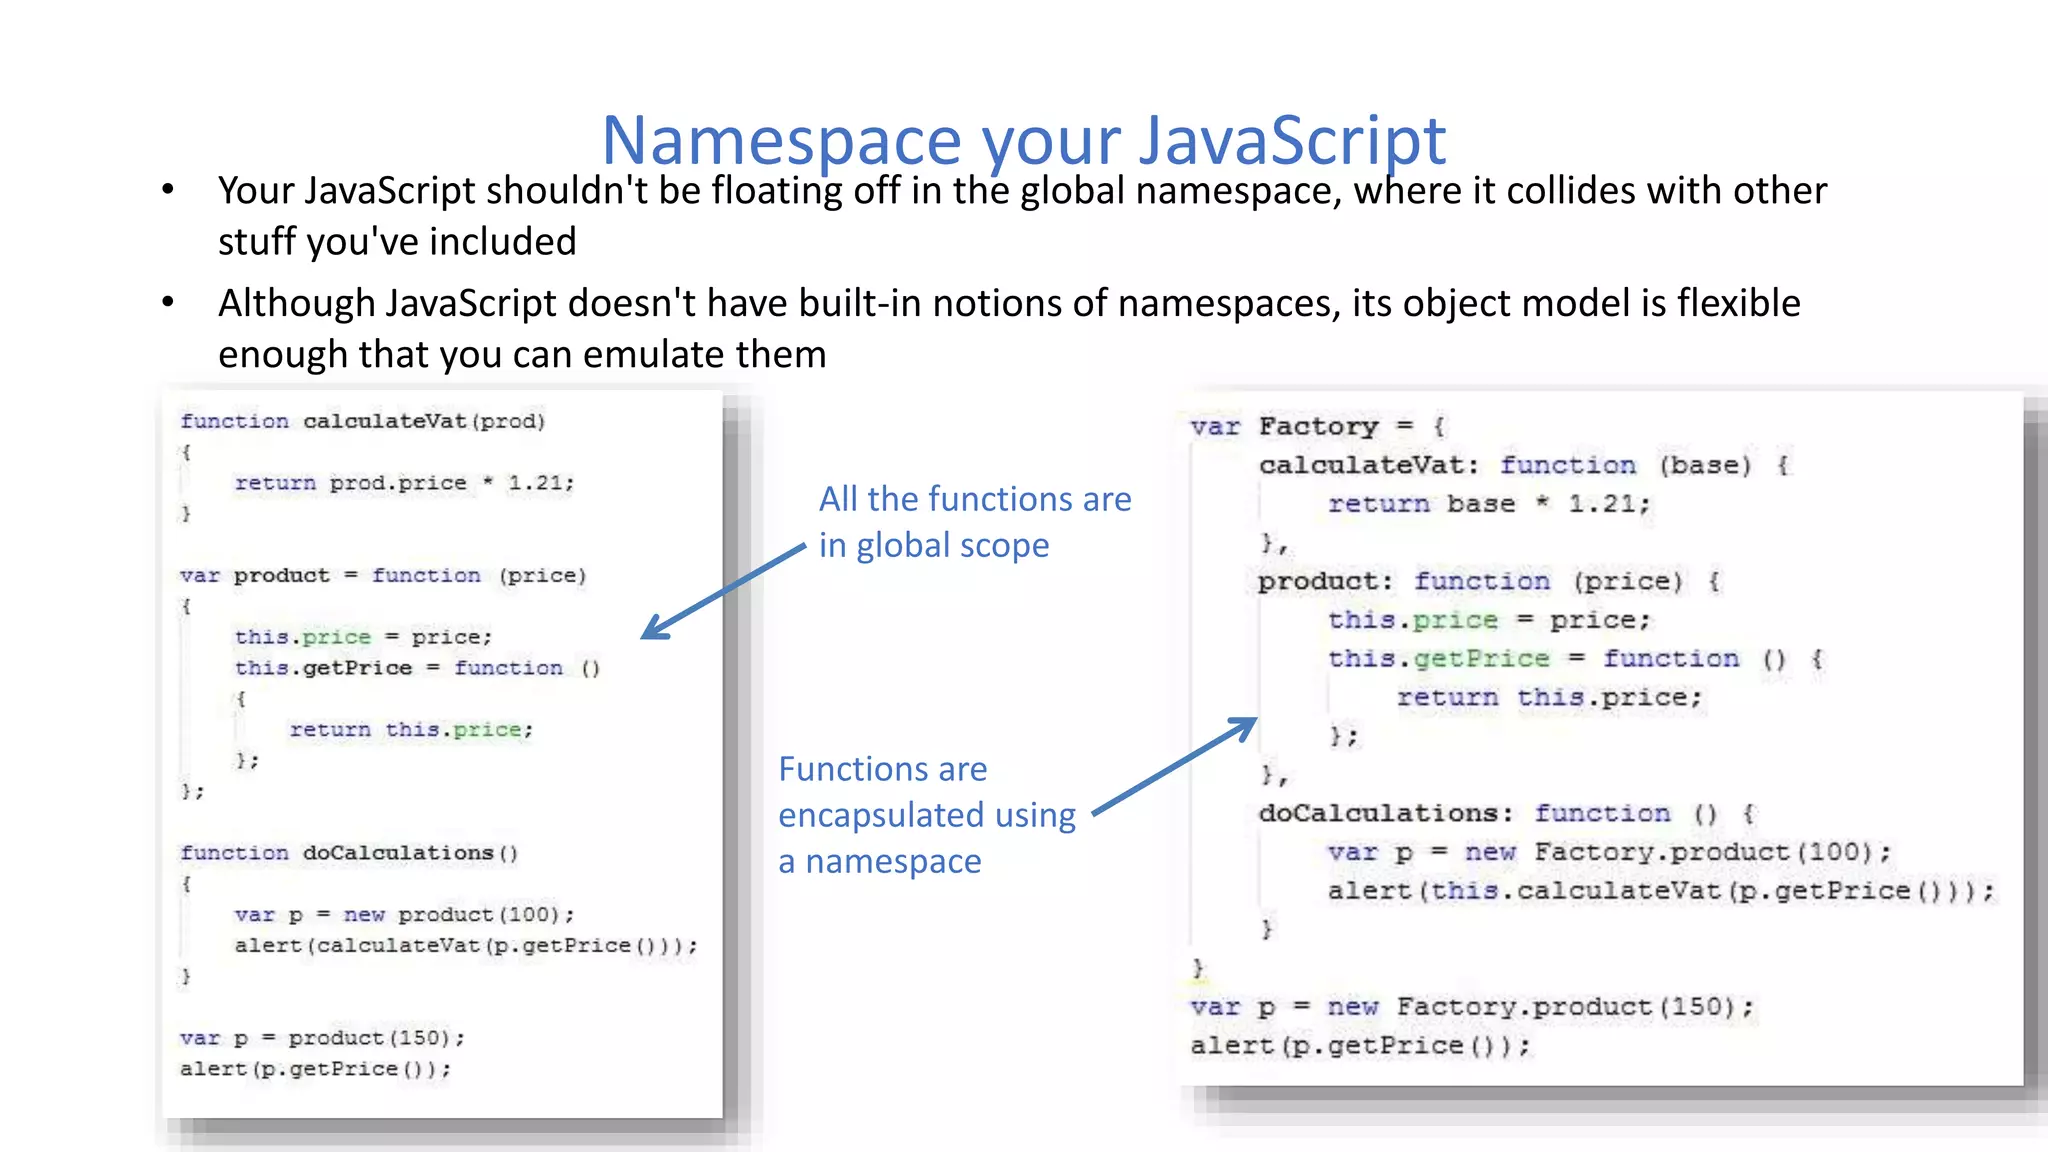This screenshot has height=1152, width=2048.
Task: Click the line 'function doCalculations()' in the left code
Action: click(x=349, y=853)
